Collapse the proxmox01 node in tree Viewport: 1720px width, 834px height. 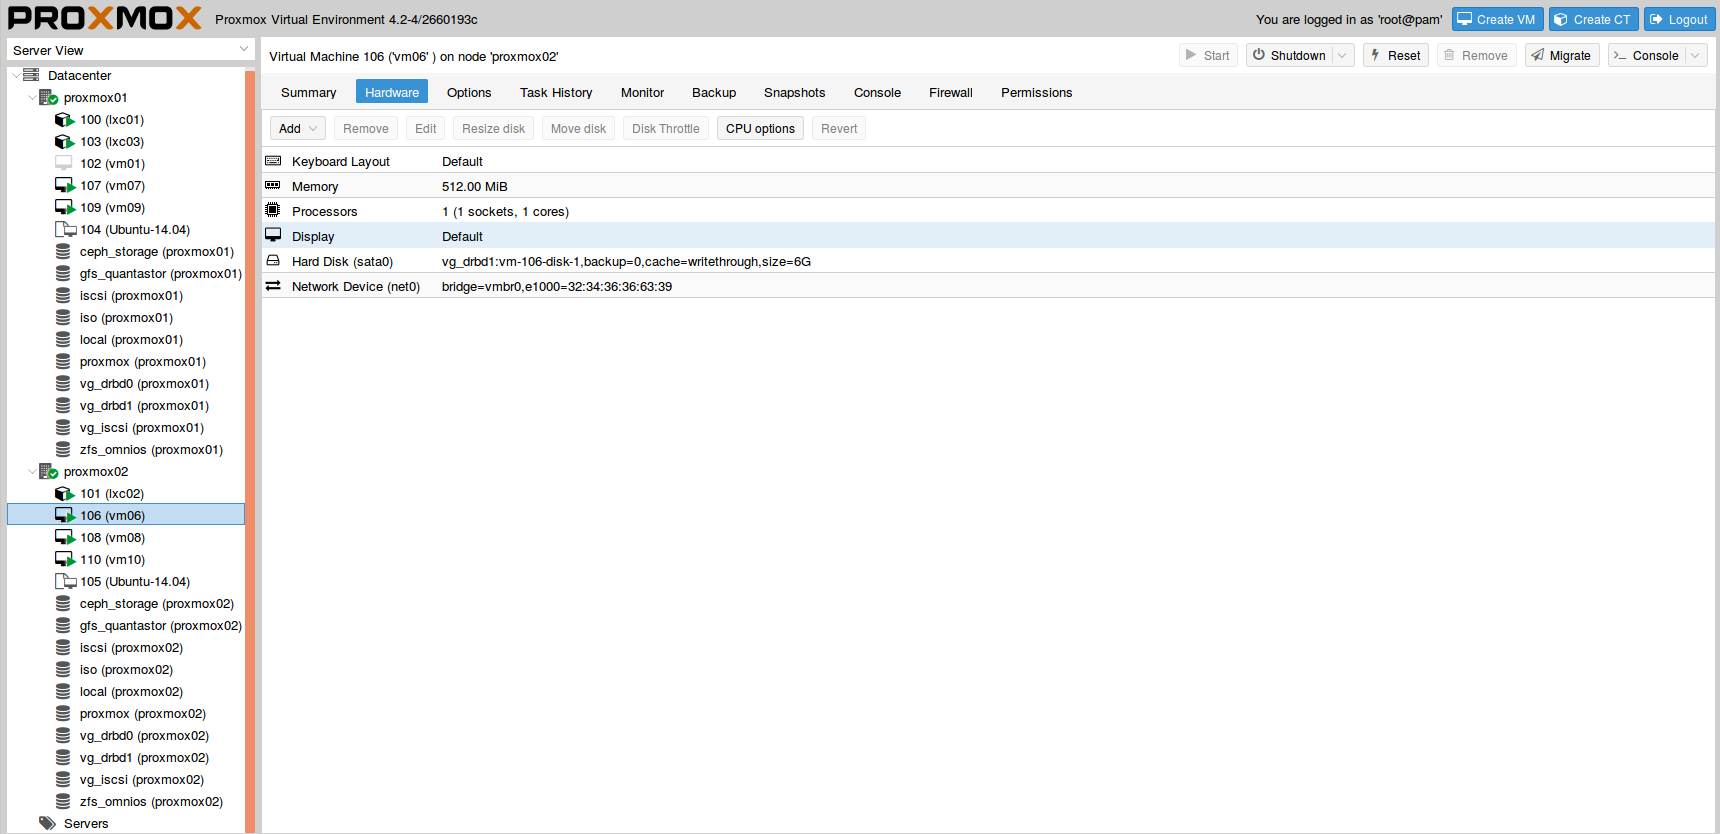(32, 98)
